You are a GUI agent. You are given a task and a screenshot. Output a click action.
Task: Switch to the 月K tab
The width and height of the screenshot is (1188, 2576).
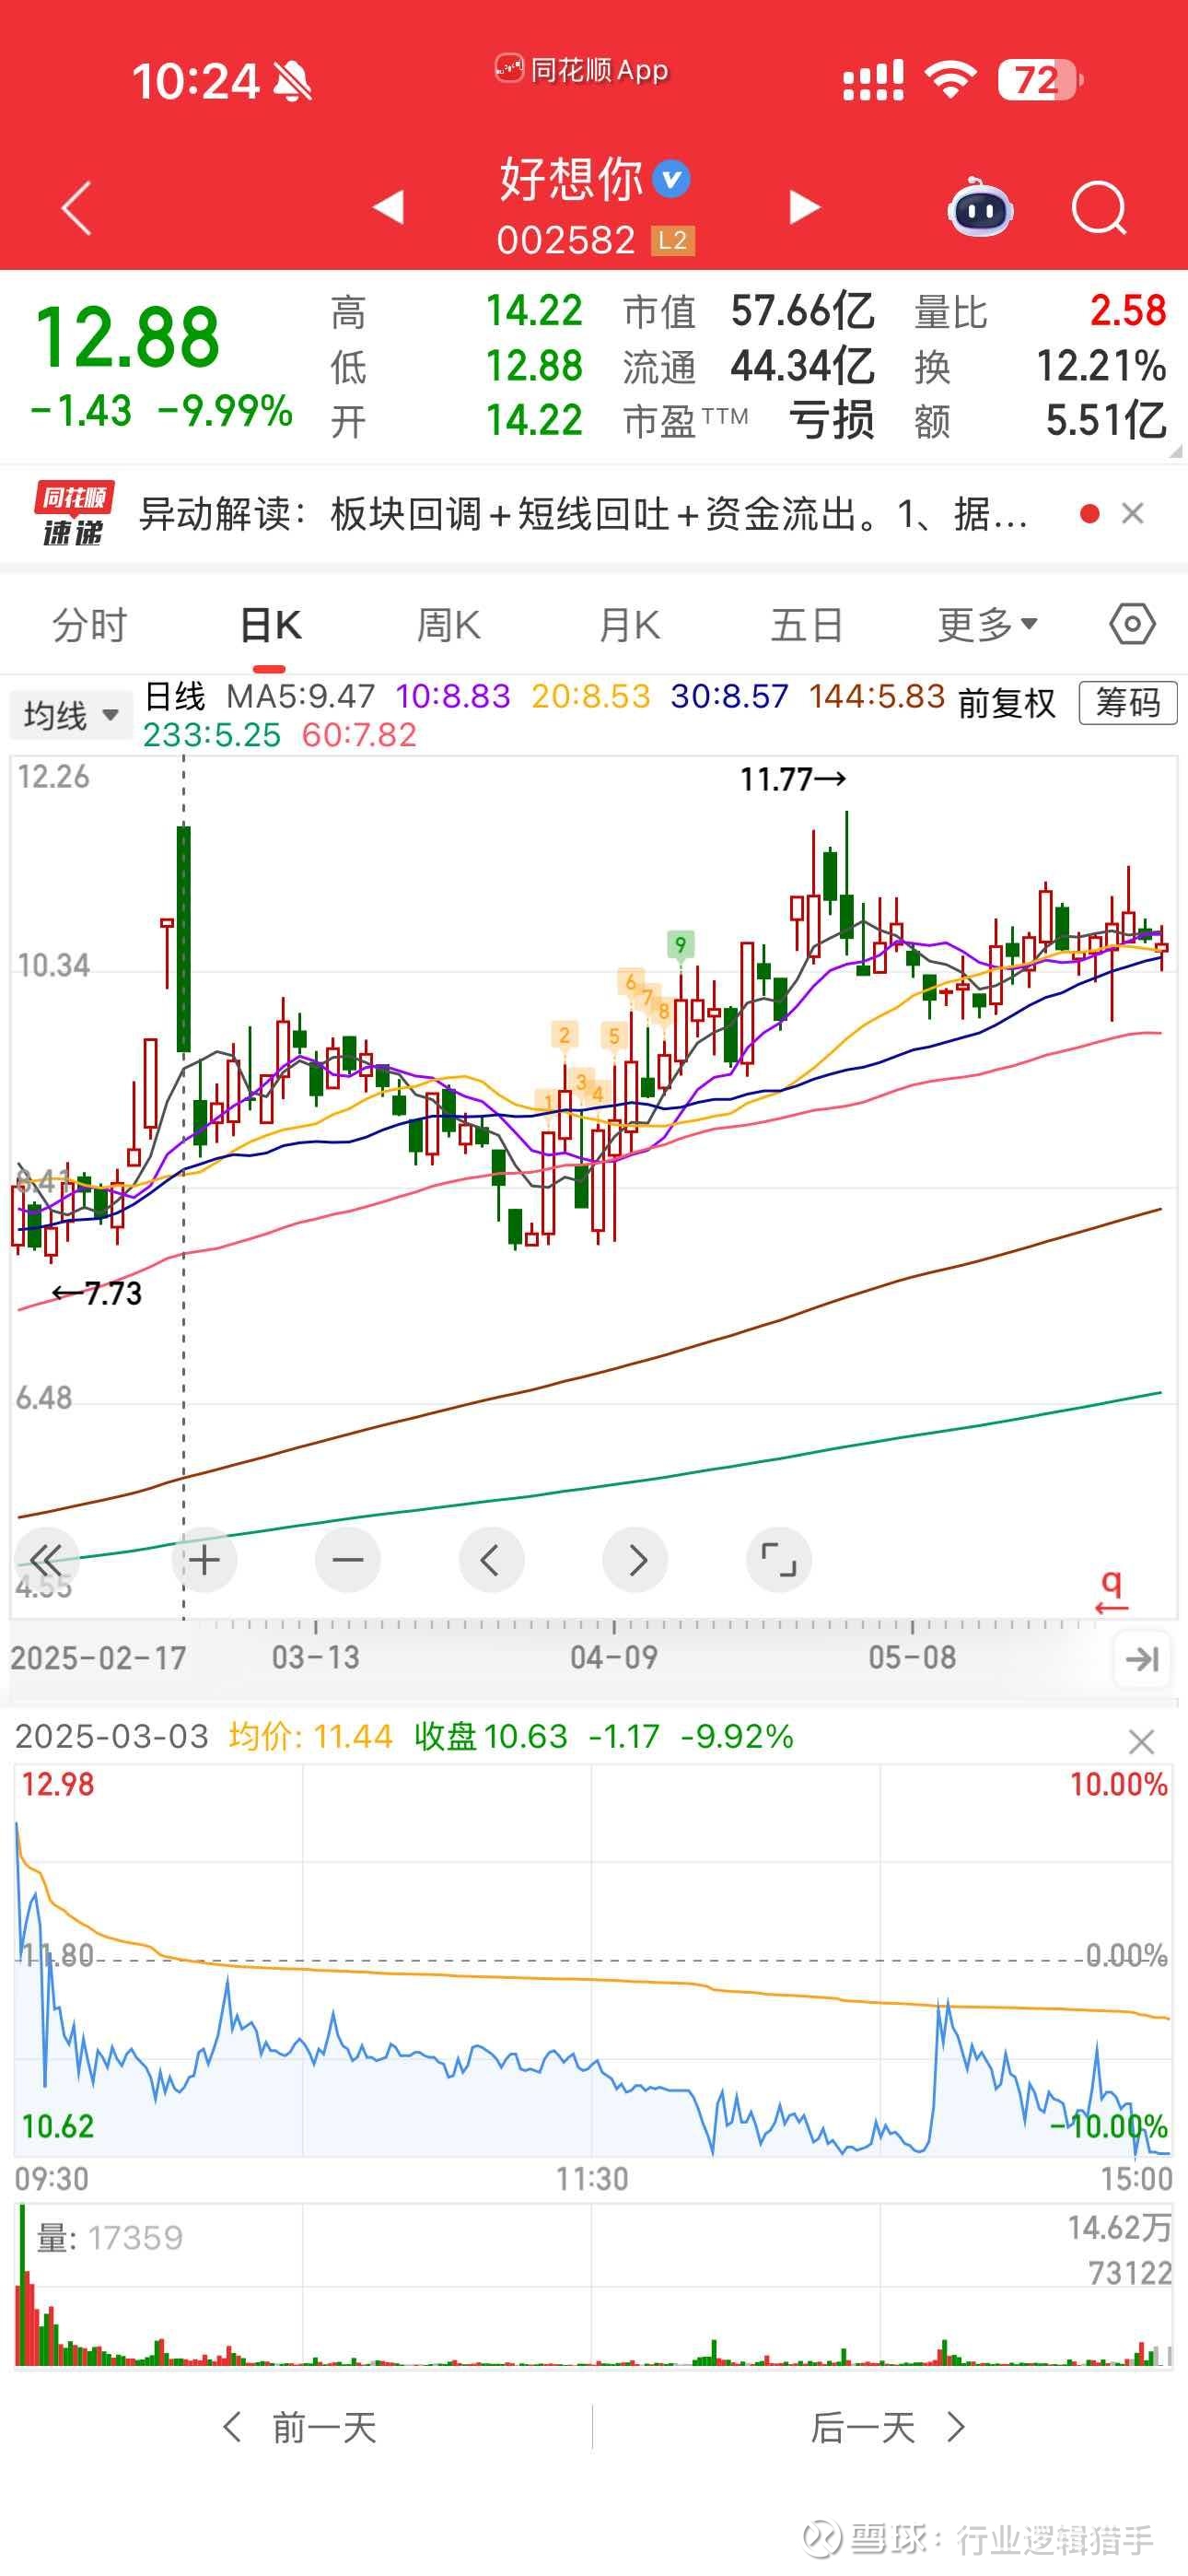click(x=629, y=626)
